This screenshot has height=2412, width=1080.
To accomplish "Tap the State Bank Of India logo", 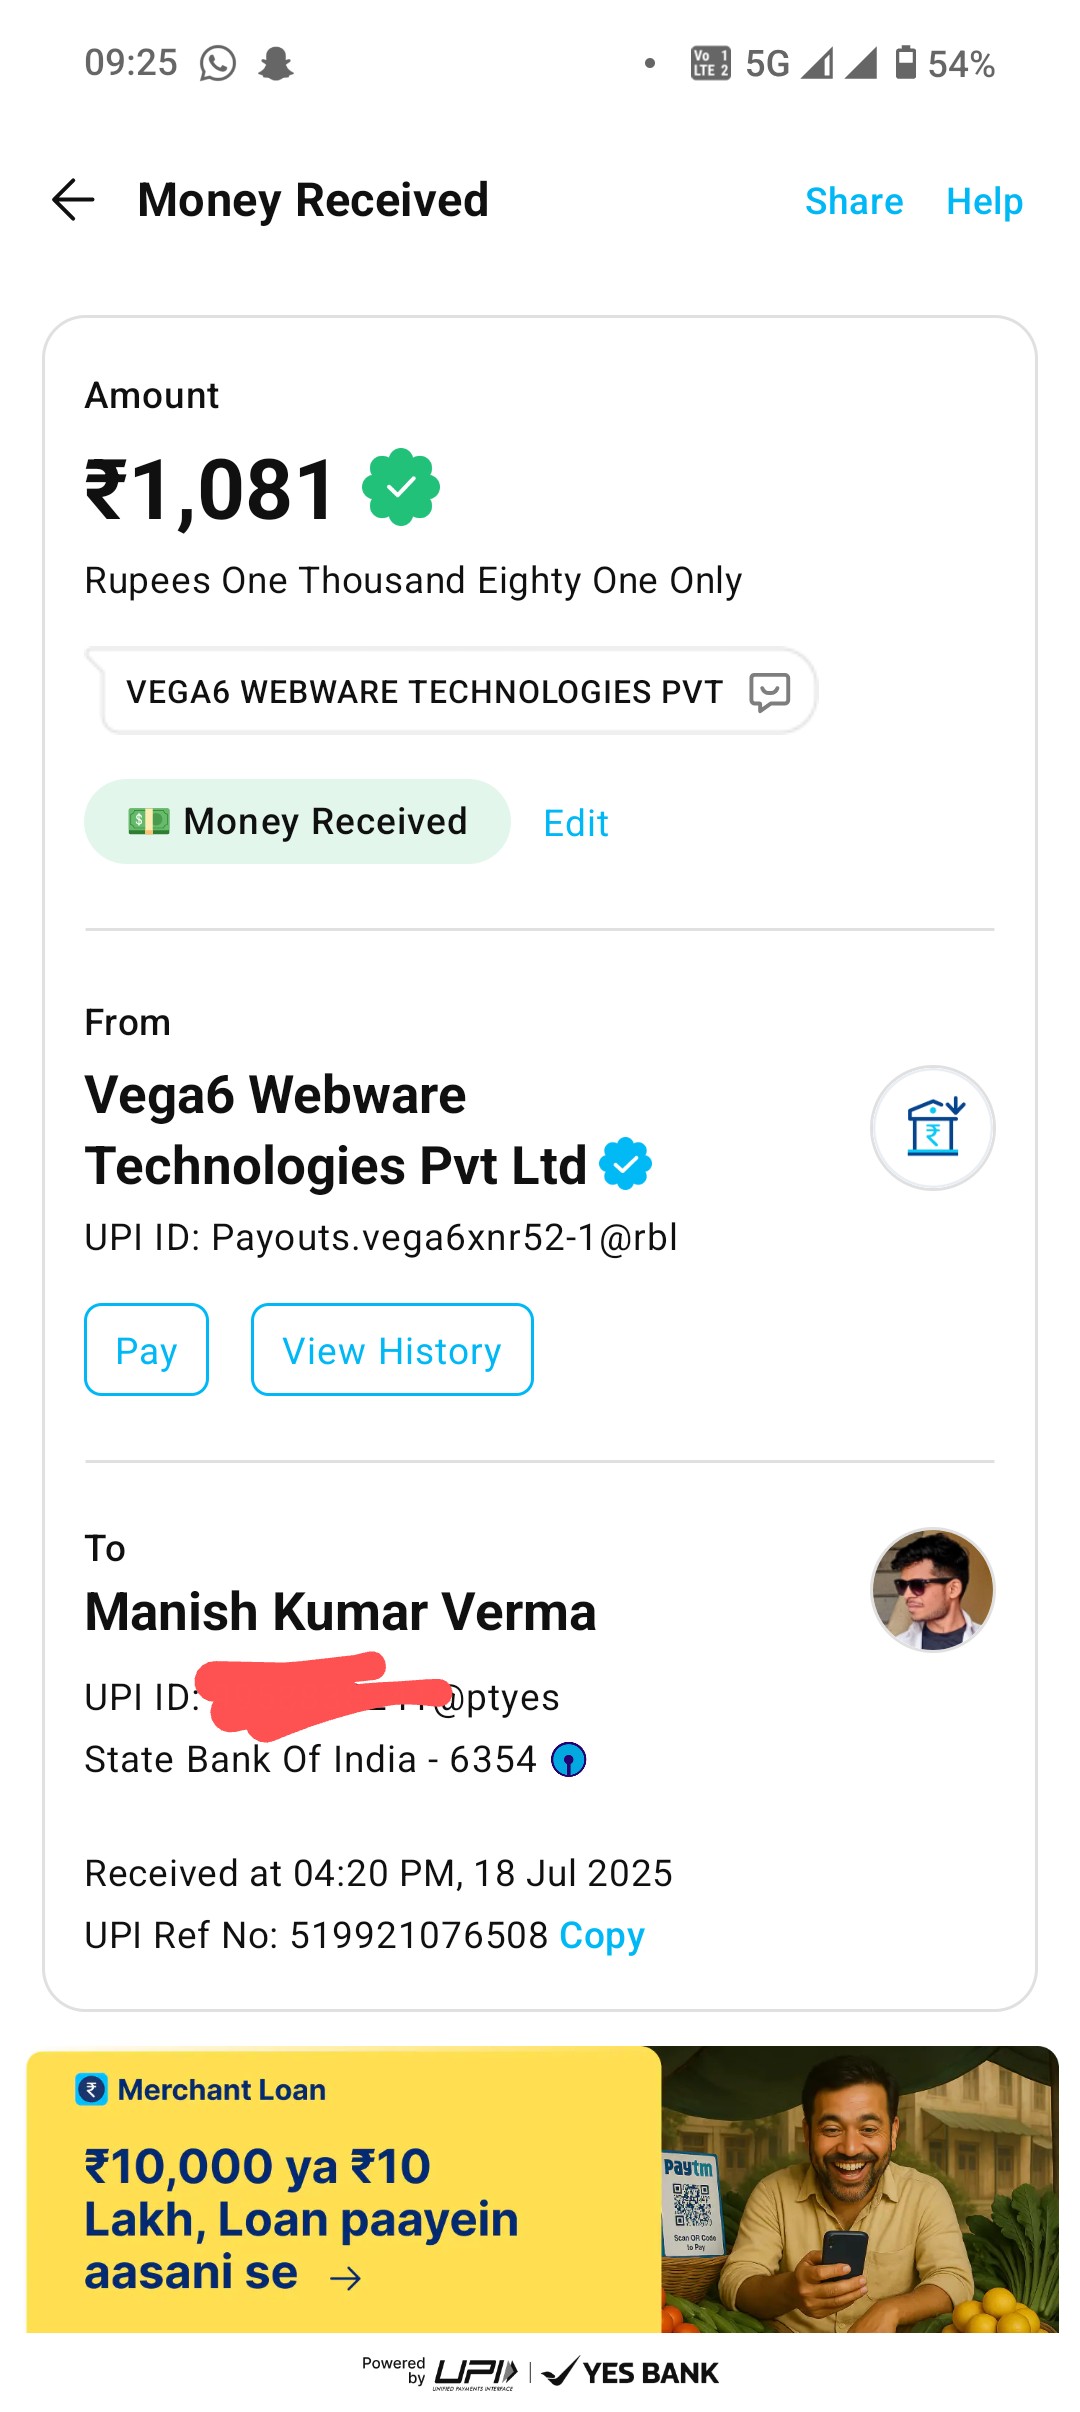I will point(569,1759).
